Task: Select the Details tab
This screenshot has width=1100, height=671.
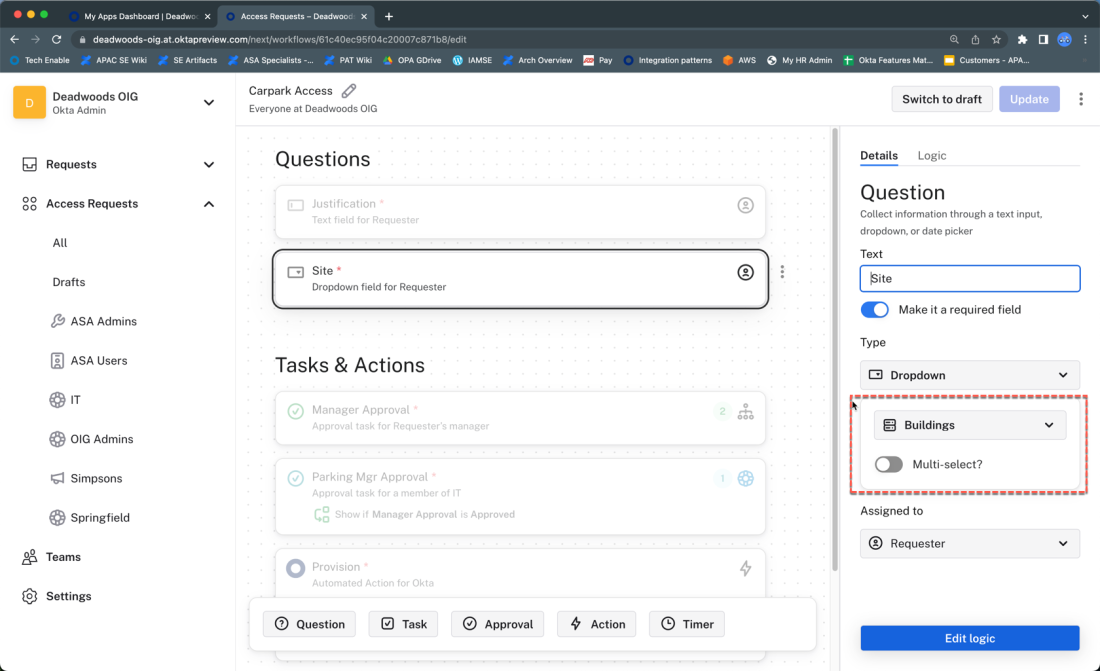Action: tap(879, 155)
